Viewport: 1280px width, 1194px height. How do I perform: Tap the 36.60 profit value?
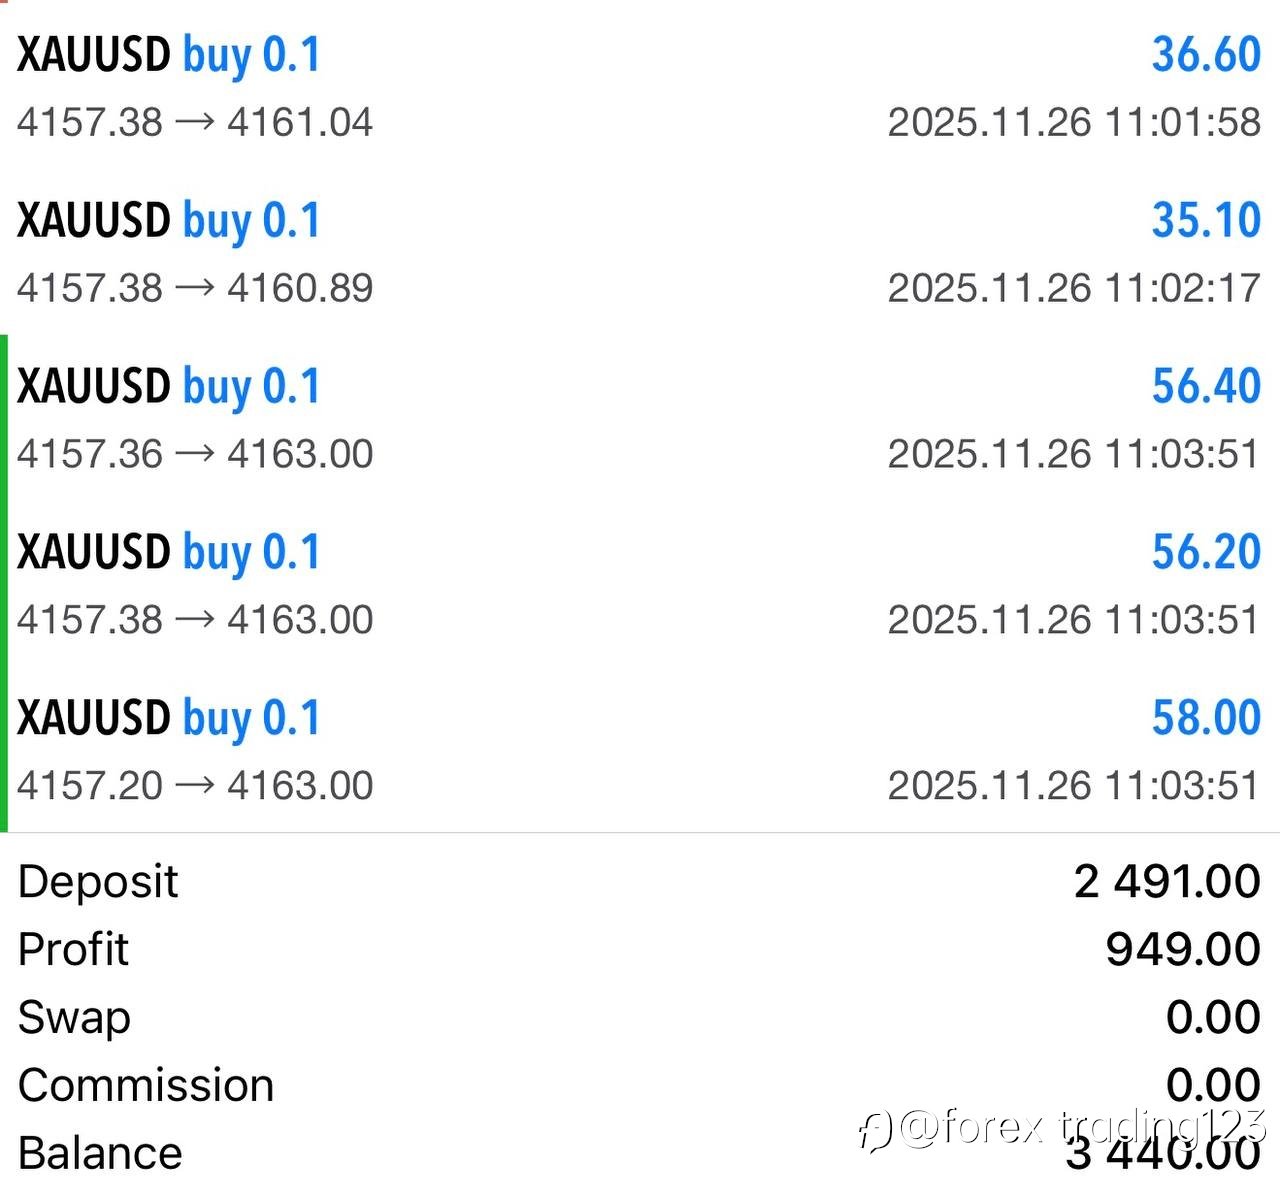[1206, 55]
